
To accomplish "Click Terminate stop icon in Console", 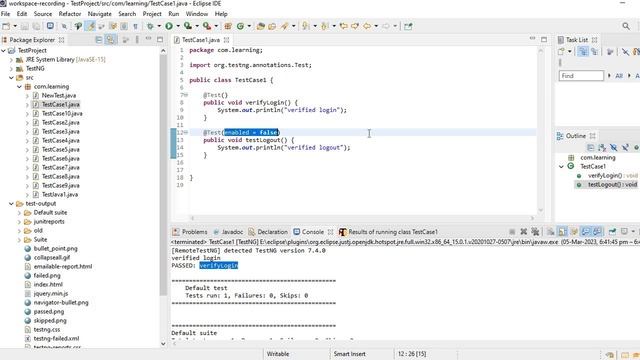I will tap(512, 231).
